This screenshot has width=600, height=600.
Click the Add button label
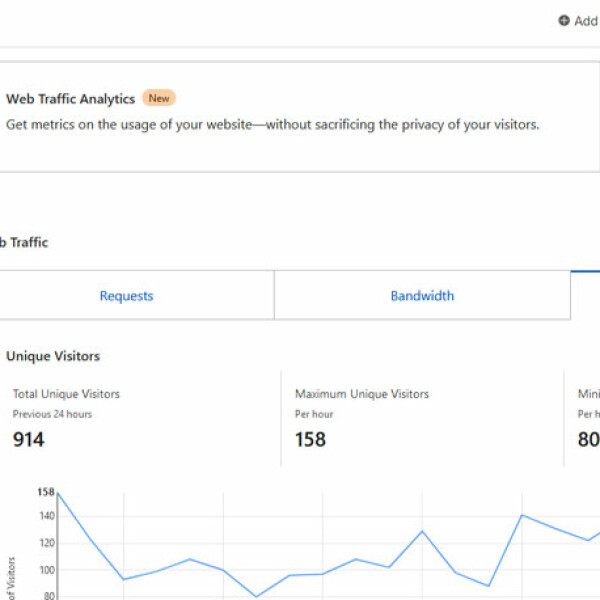point(586,21)
